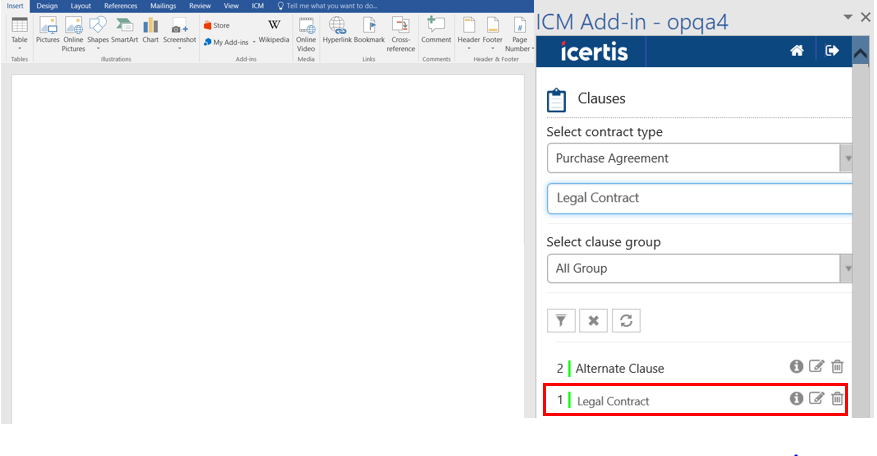Open the ICM ribbon tab
The height and width of the screenshot is (456, 877).
[258, 6]
